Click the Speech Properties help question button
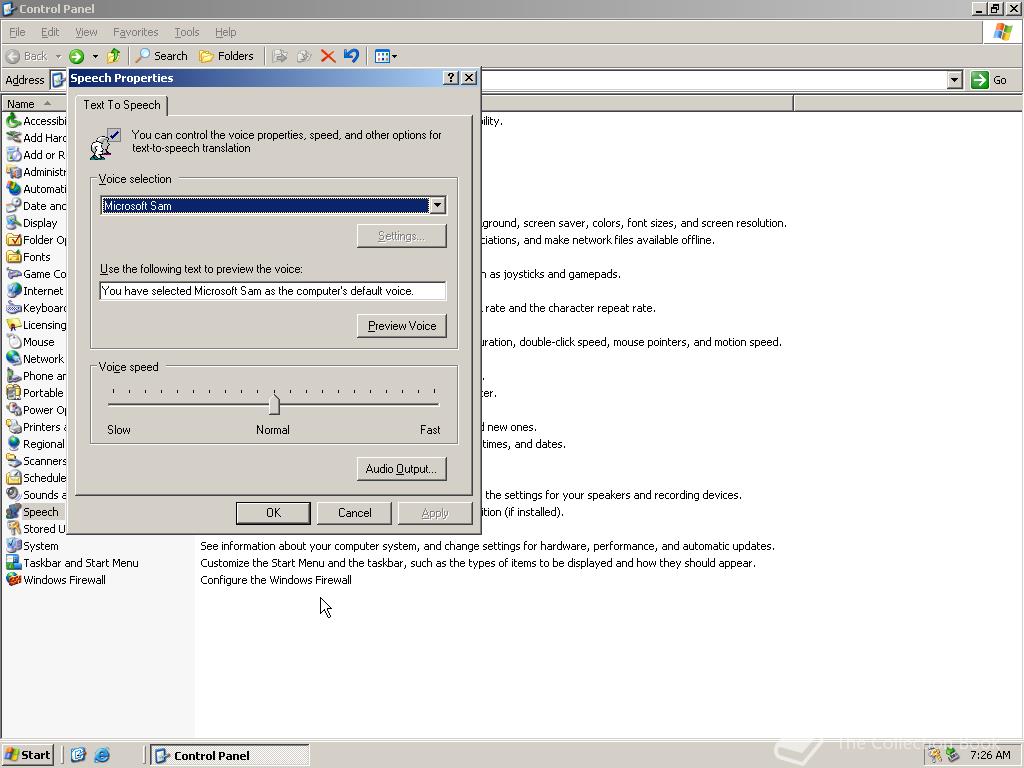The height and width of the screenshot is (768, 1024). pos(451,78)
